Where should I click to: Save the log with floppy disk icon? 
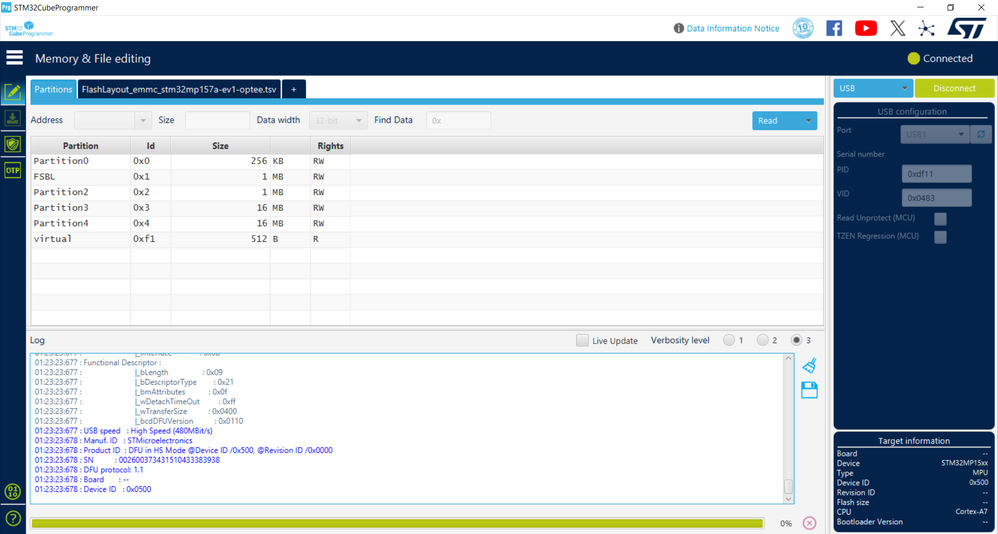809,391
